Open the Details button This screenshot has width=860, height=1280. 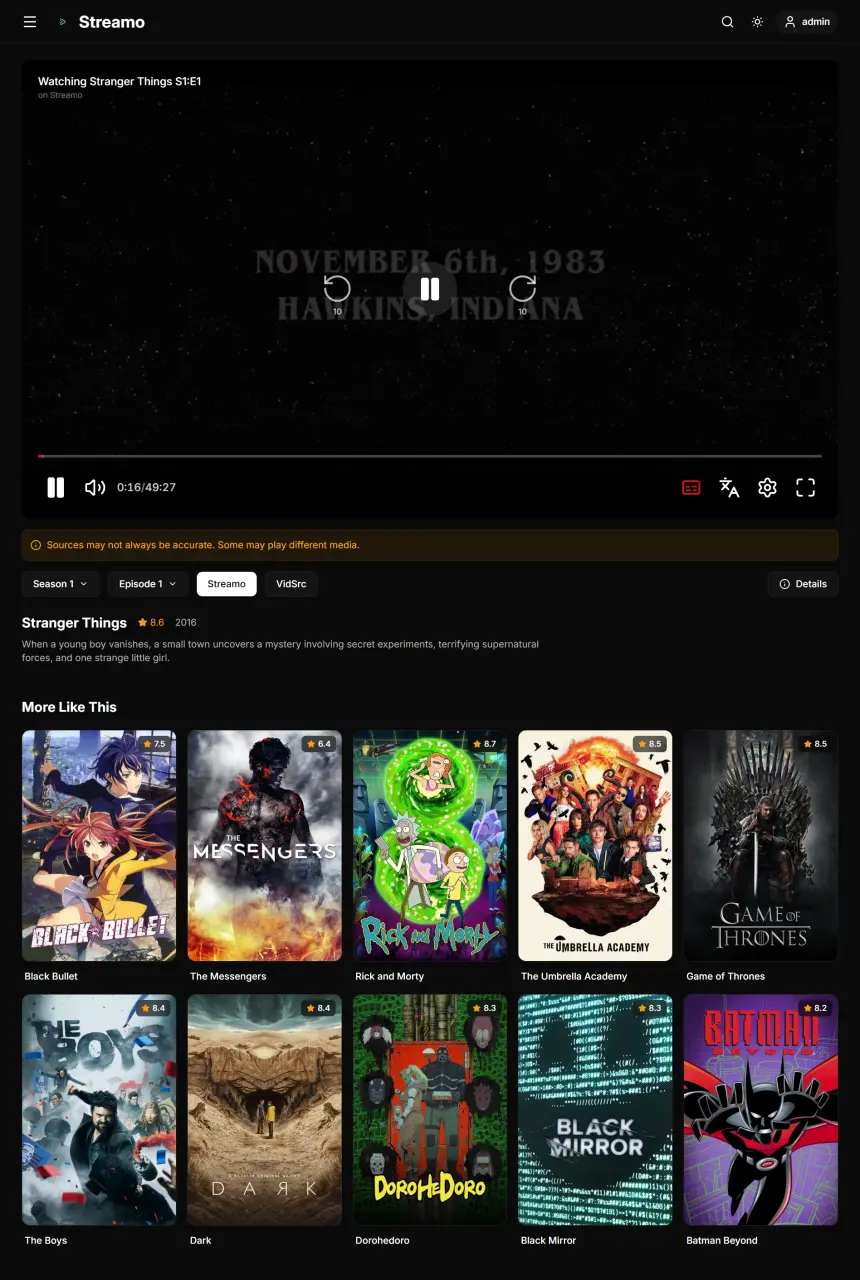803,584
